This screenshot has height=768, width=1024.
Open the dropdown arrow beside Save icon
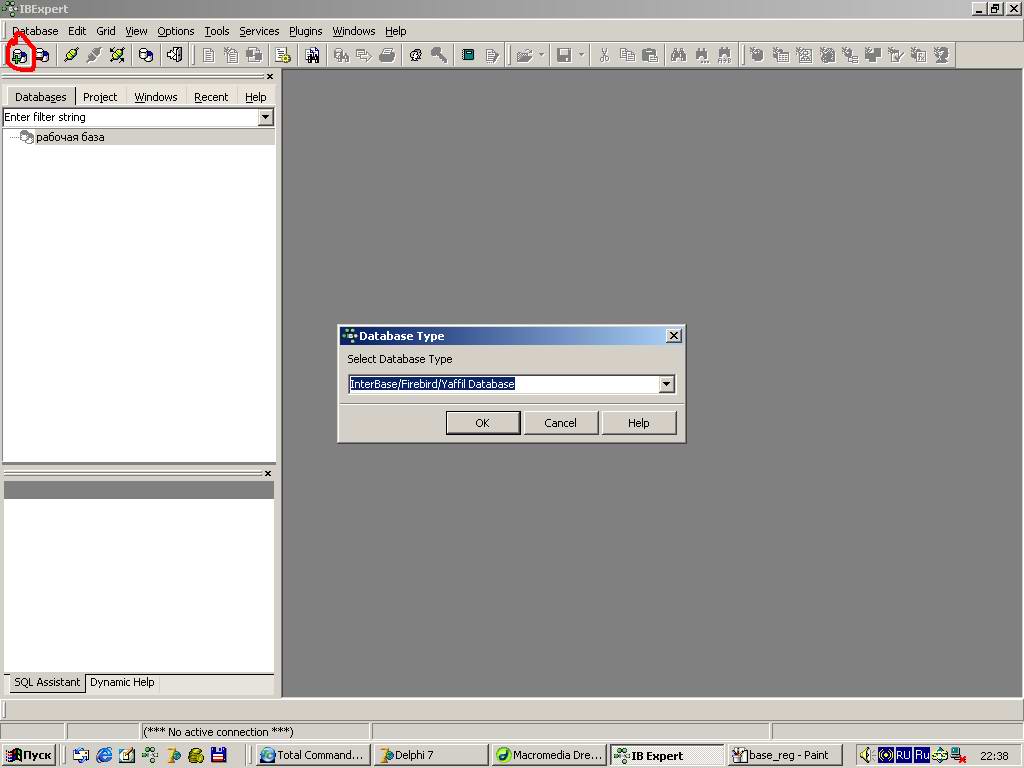click(x=581, y=56)
